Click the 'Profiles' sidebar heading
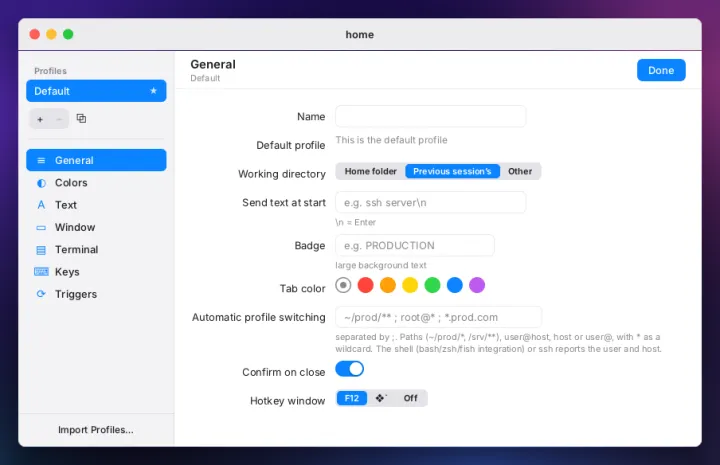Screen dimensions: 720x465 click(x=51, y=71)
